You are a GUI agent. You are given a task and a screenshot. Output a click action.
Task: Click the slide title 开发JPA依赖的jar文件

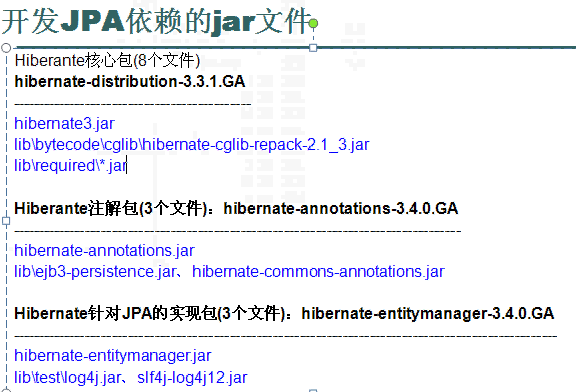(156, 22)
